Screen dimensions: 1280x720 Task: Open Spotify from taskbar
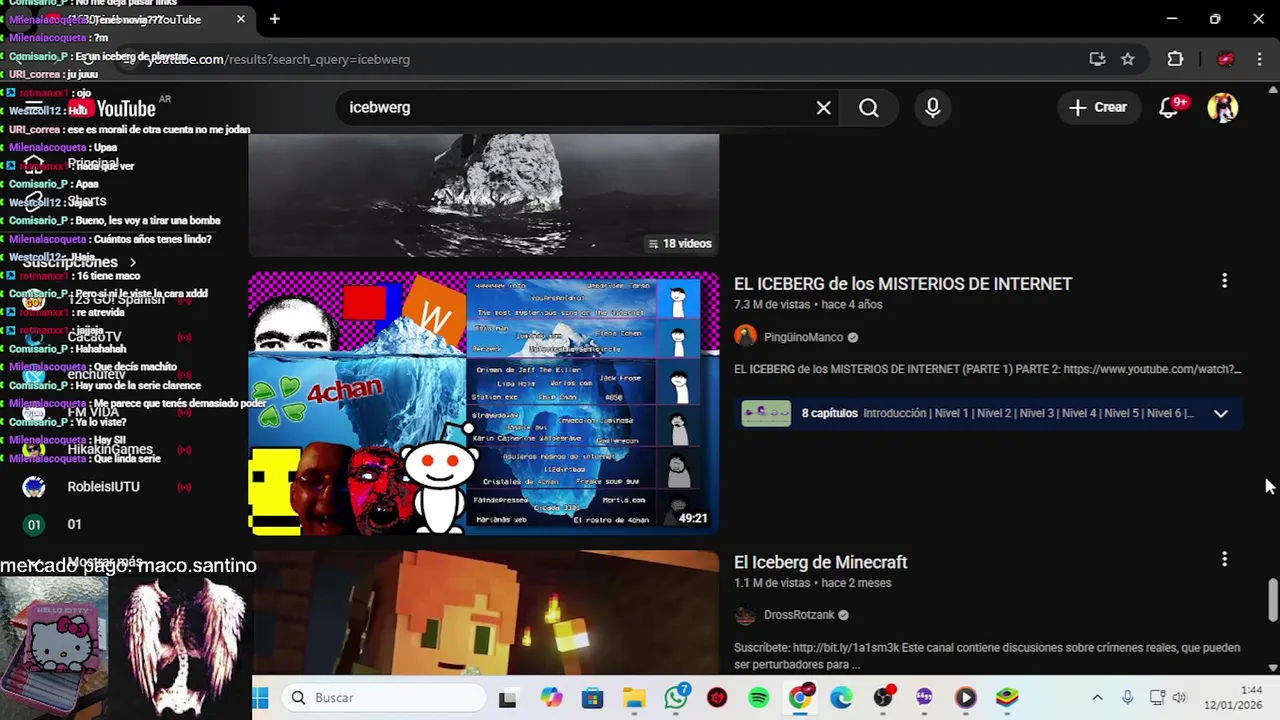click(759, 698)
